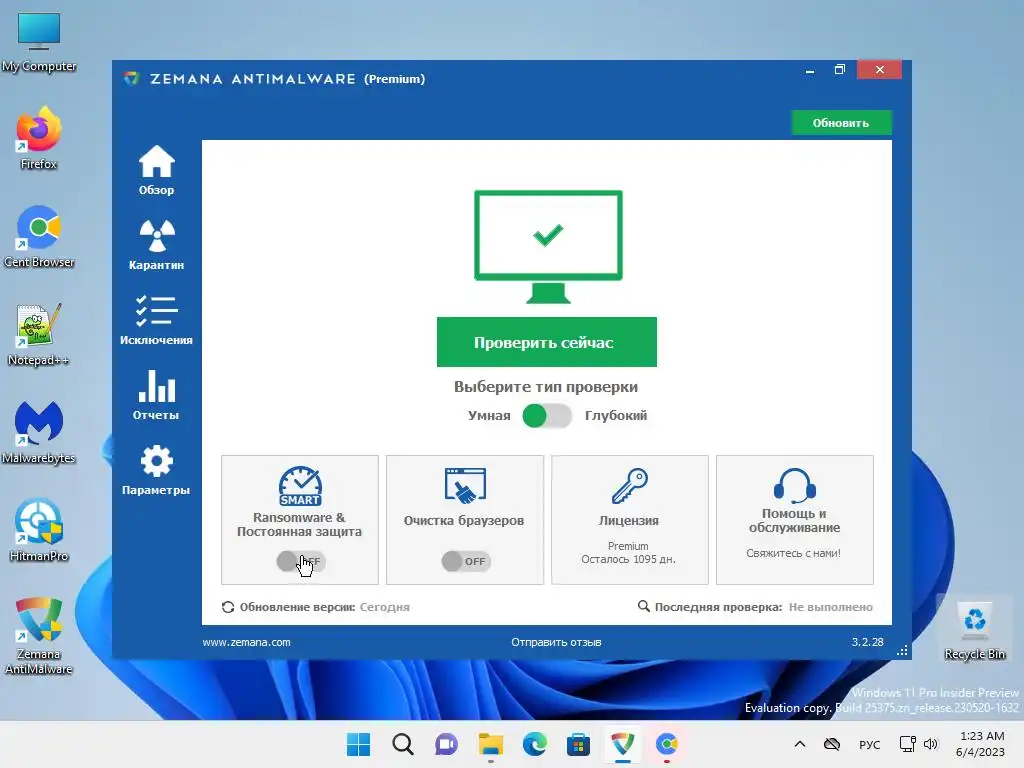Open Отчеты reports section
This screenshot has height=768, width=1024.
(156, 394)
